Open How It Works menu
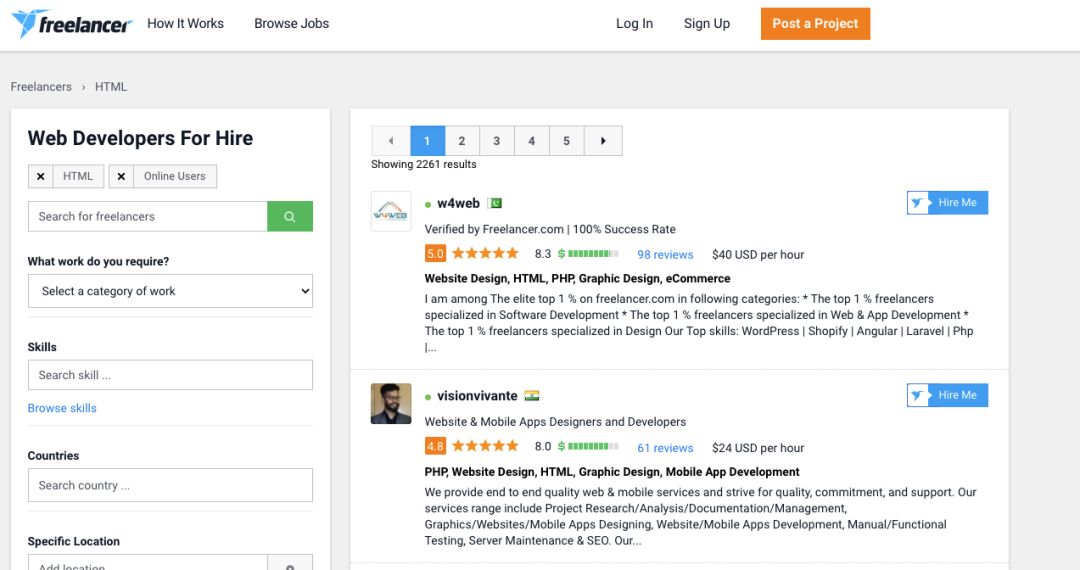Screen dimensions: 1080x570 pos(185,23)
